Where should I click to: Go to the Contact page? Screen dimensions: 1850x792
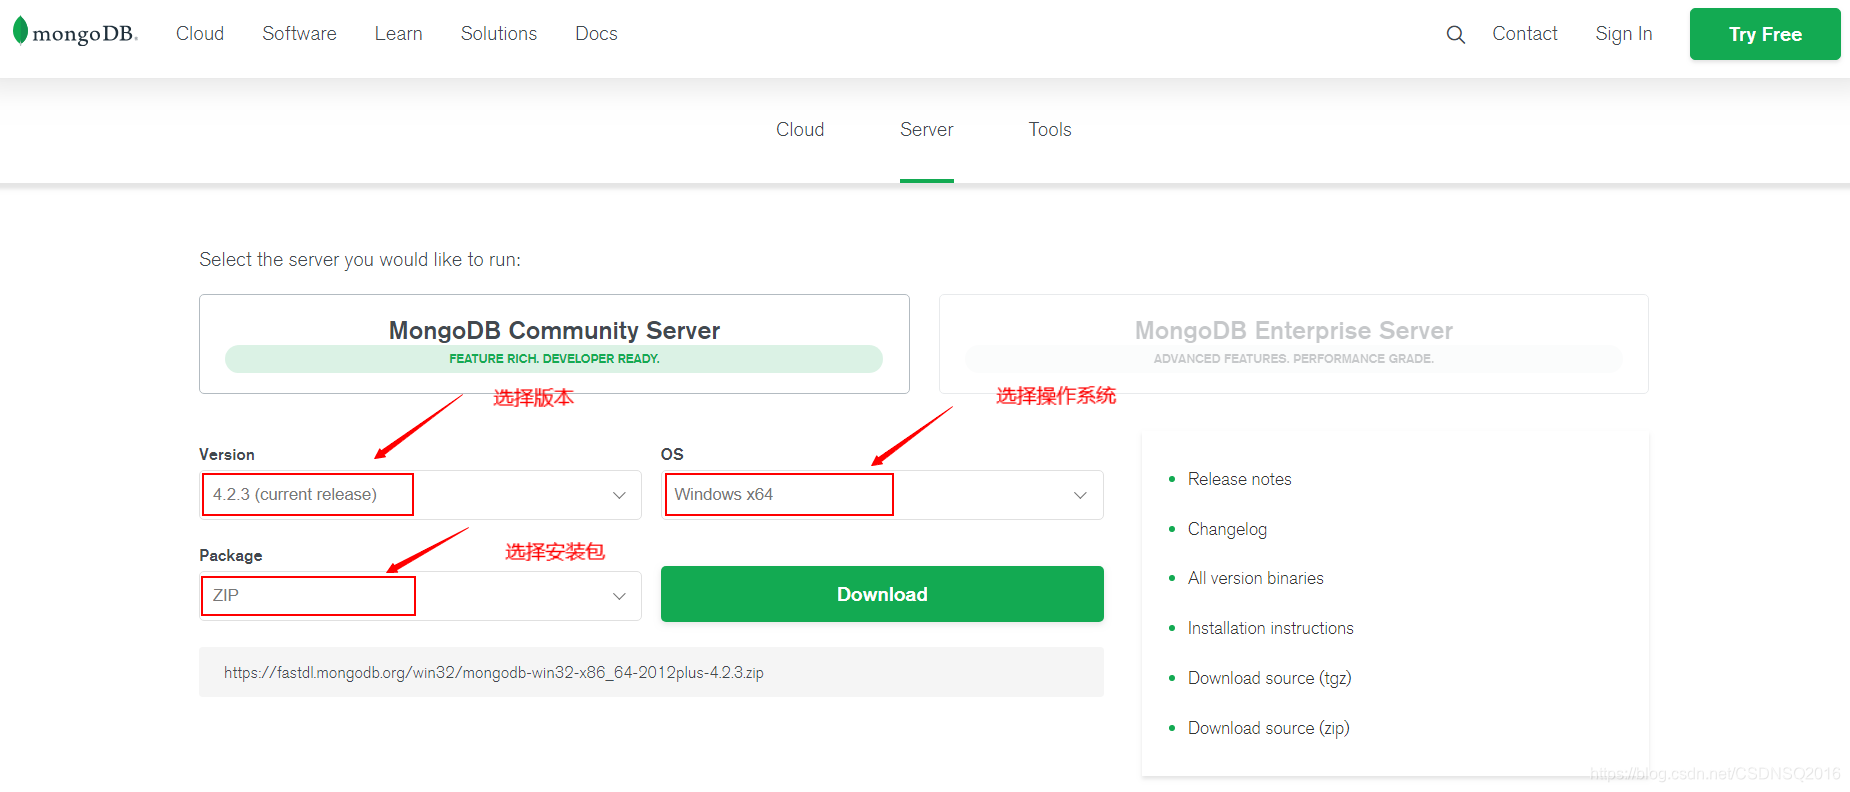tap(1525, 34)
